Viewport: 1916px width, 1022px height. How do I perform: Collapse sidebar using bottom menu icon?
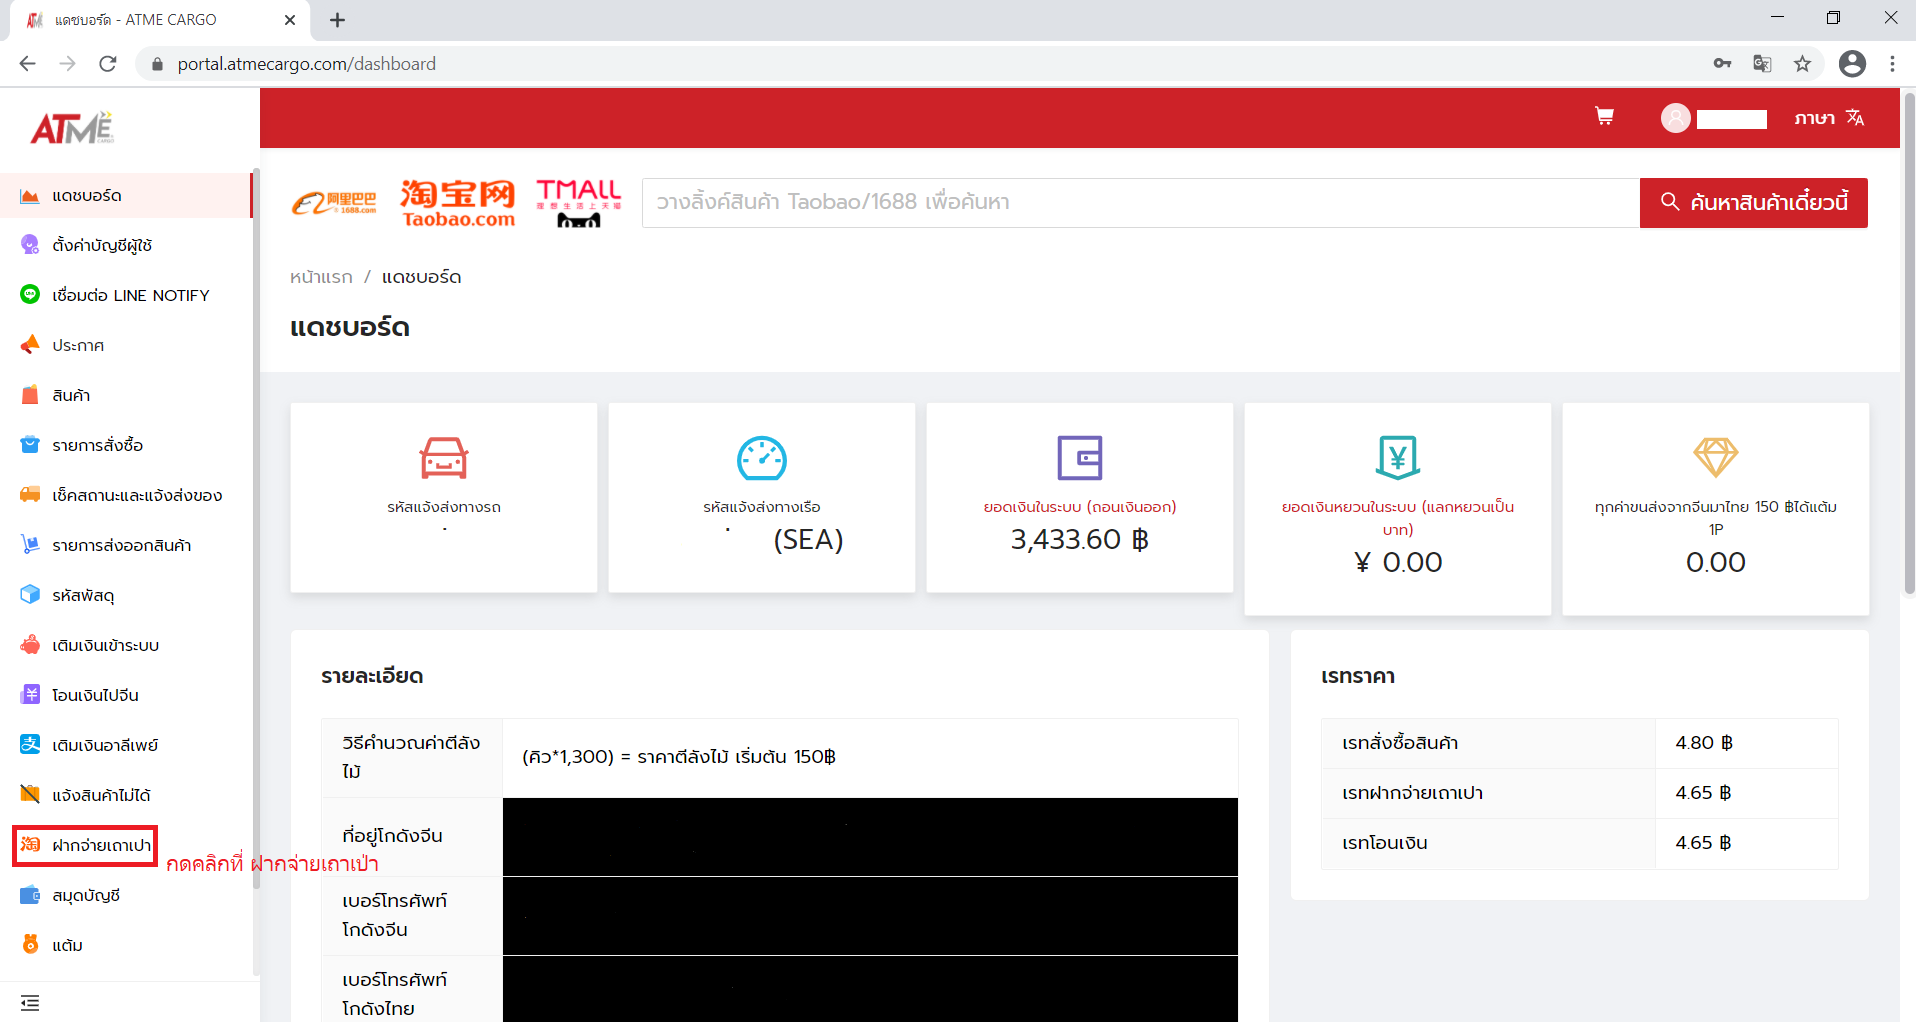pyautogui.click(x=30, y=1002)
